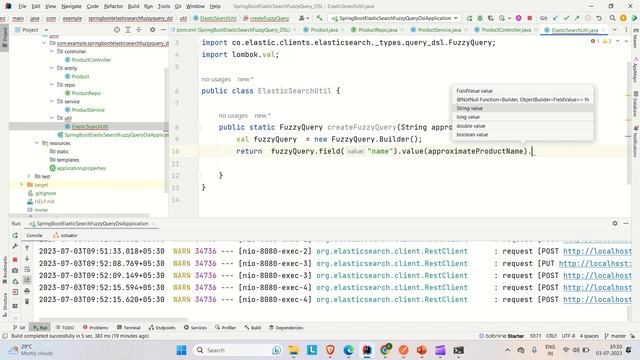Screen dimensions: 640x360
Task: Click the Debug bug icon in main toolbar
Action: tap(480, 18)
